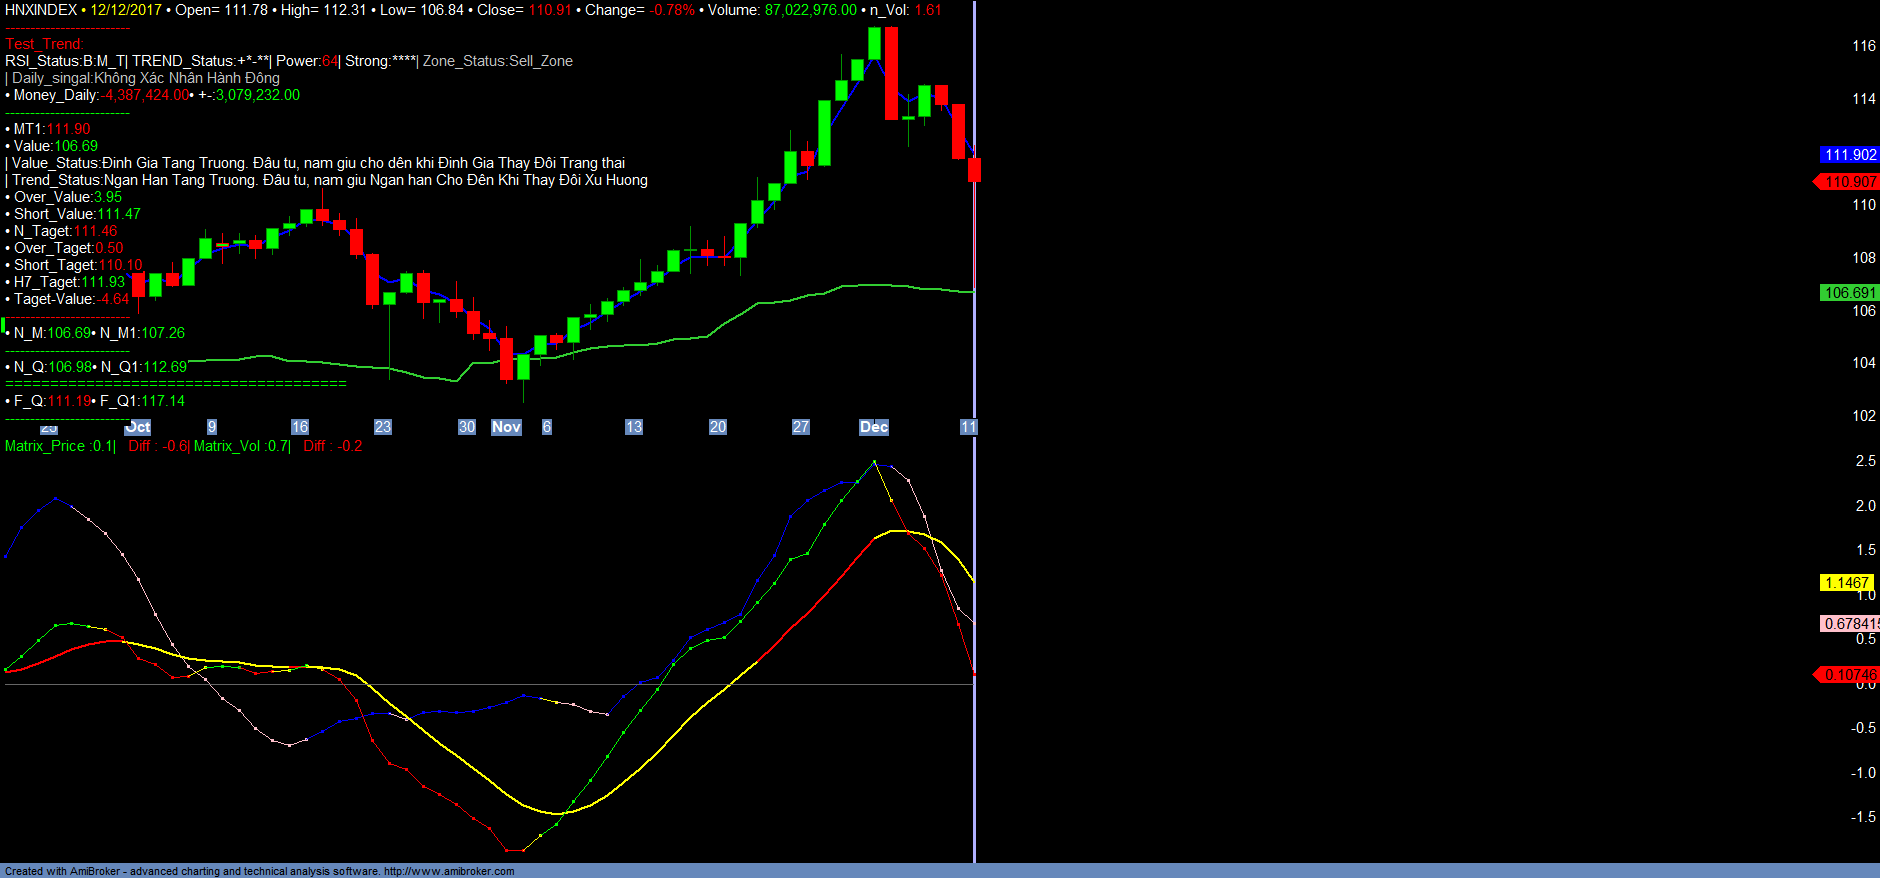
Task: Click the Volume value in the title line
Action: [810, 10]
